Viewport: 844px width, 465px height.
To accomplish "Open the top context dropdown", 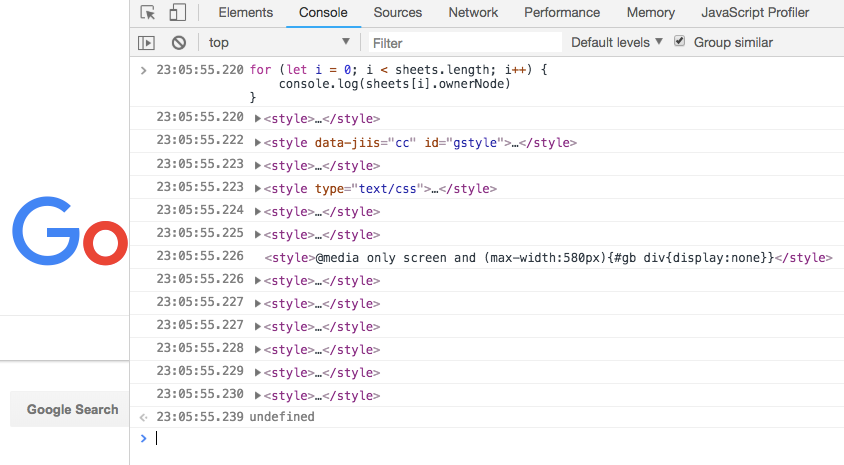I will [279, 43].
